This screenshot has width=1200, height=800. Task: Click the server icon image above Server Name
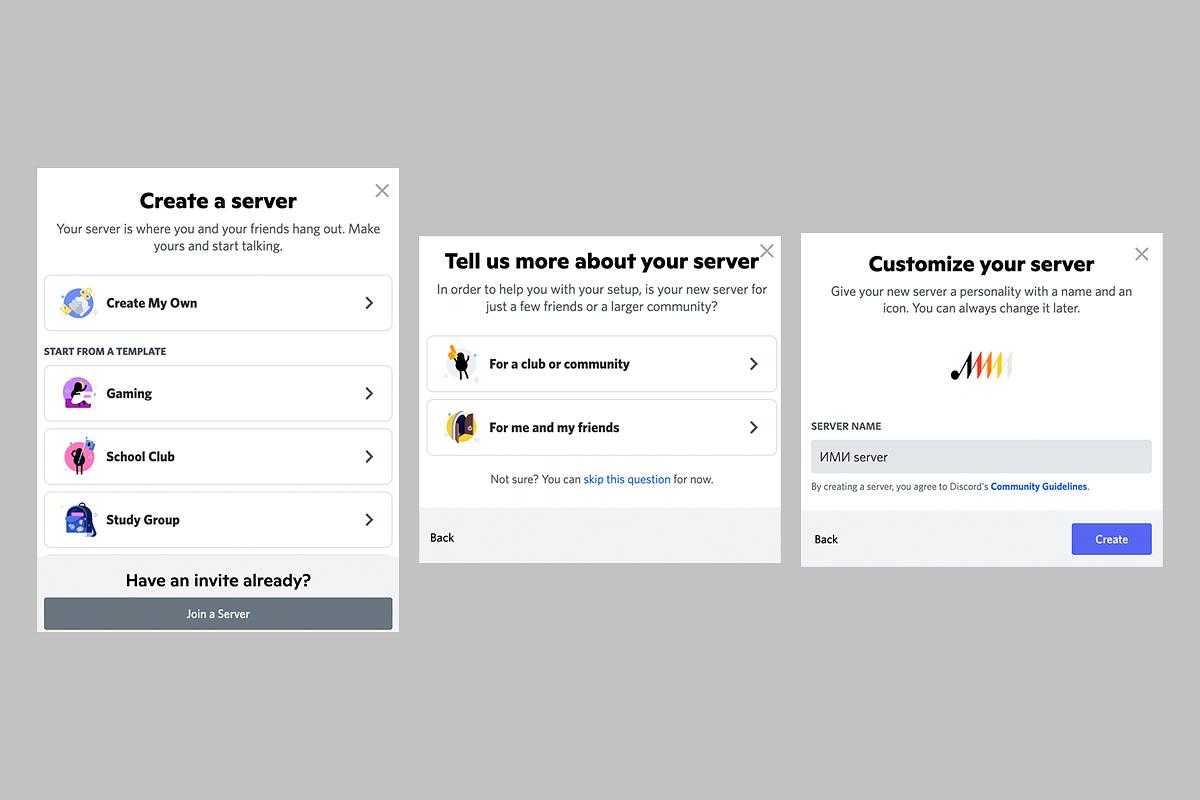tap(981, 366)
